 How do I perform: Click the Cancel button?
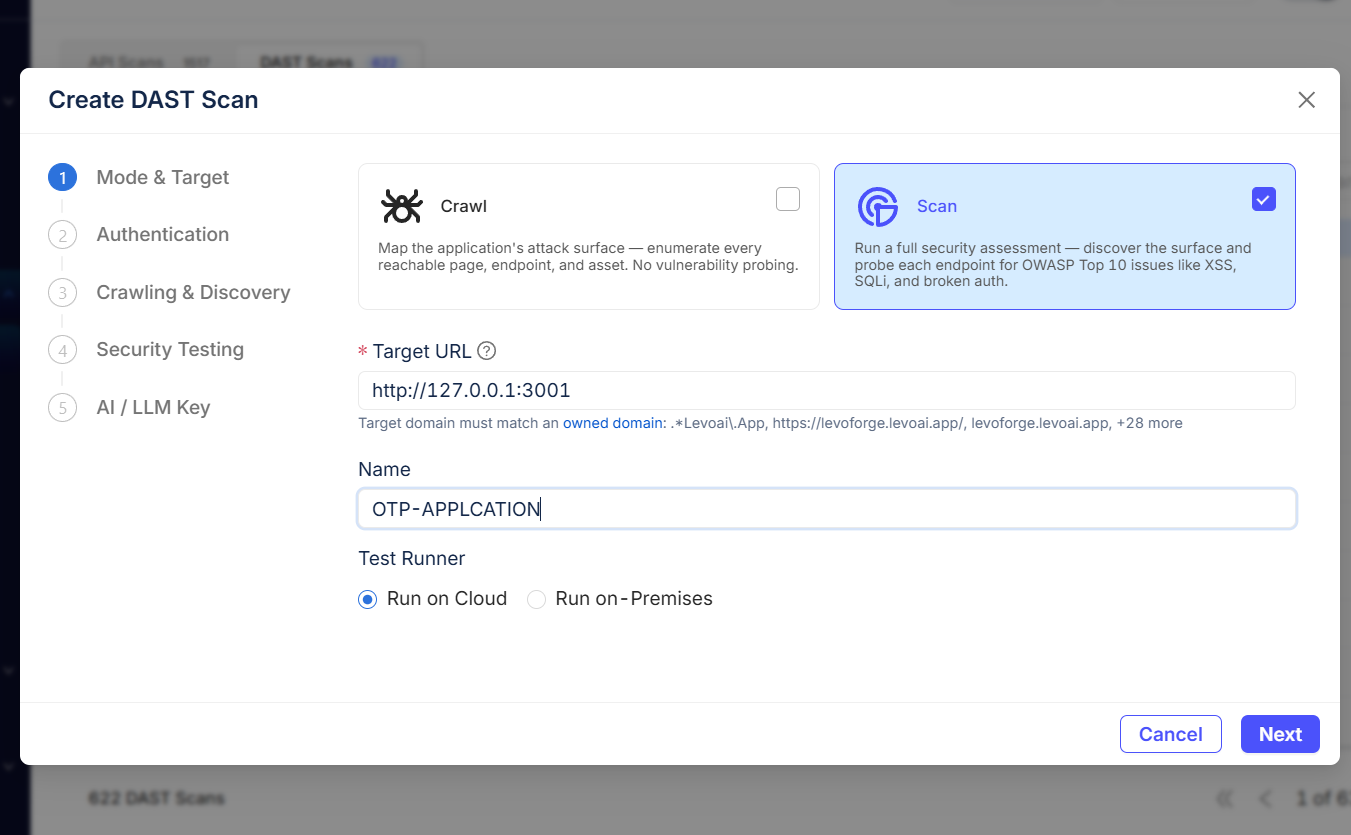1171,734
